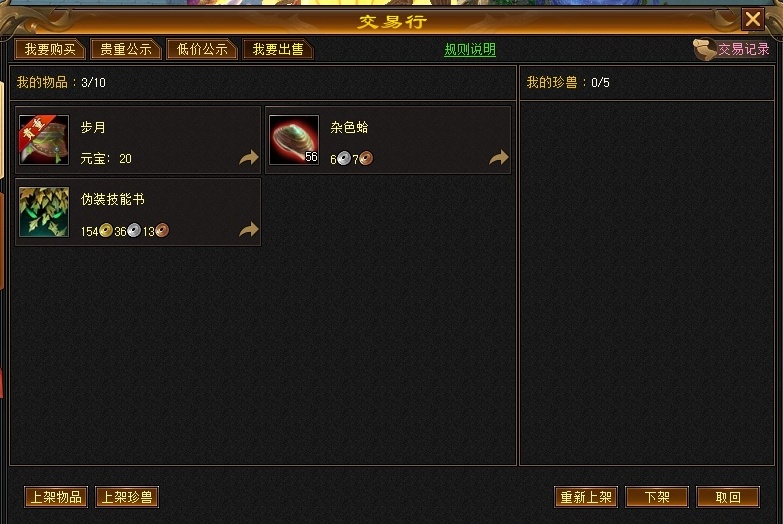Image resolution: width=783 pixels, height=524 pixels.
Task: Open 交易记录 scroll icon
Action: (704, 49)
